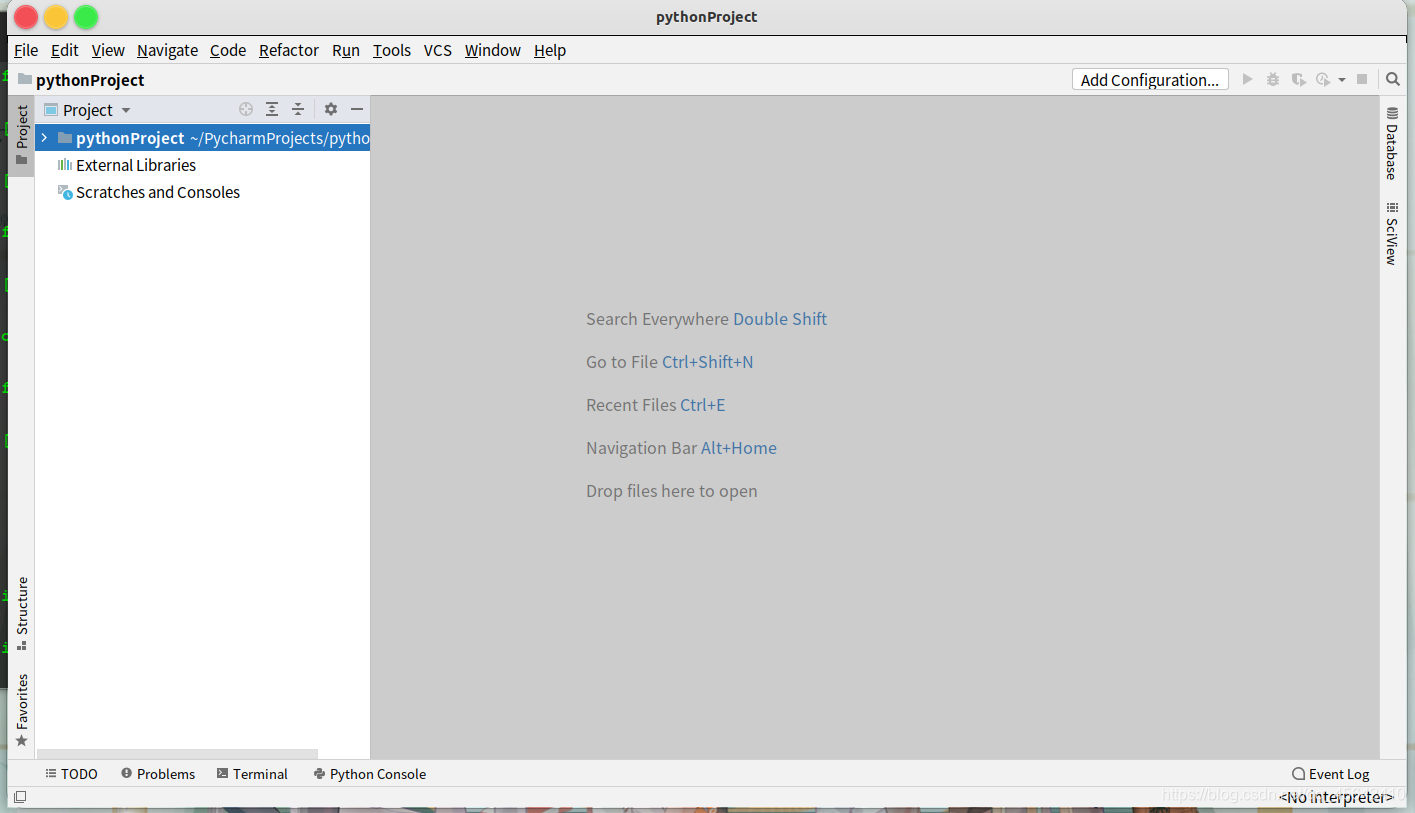
Task: Click pythonProject breadcrumb in navigation bar
Action: (90, 80)
